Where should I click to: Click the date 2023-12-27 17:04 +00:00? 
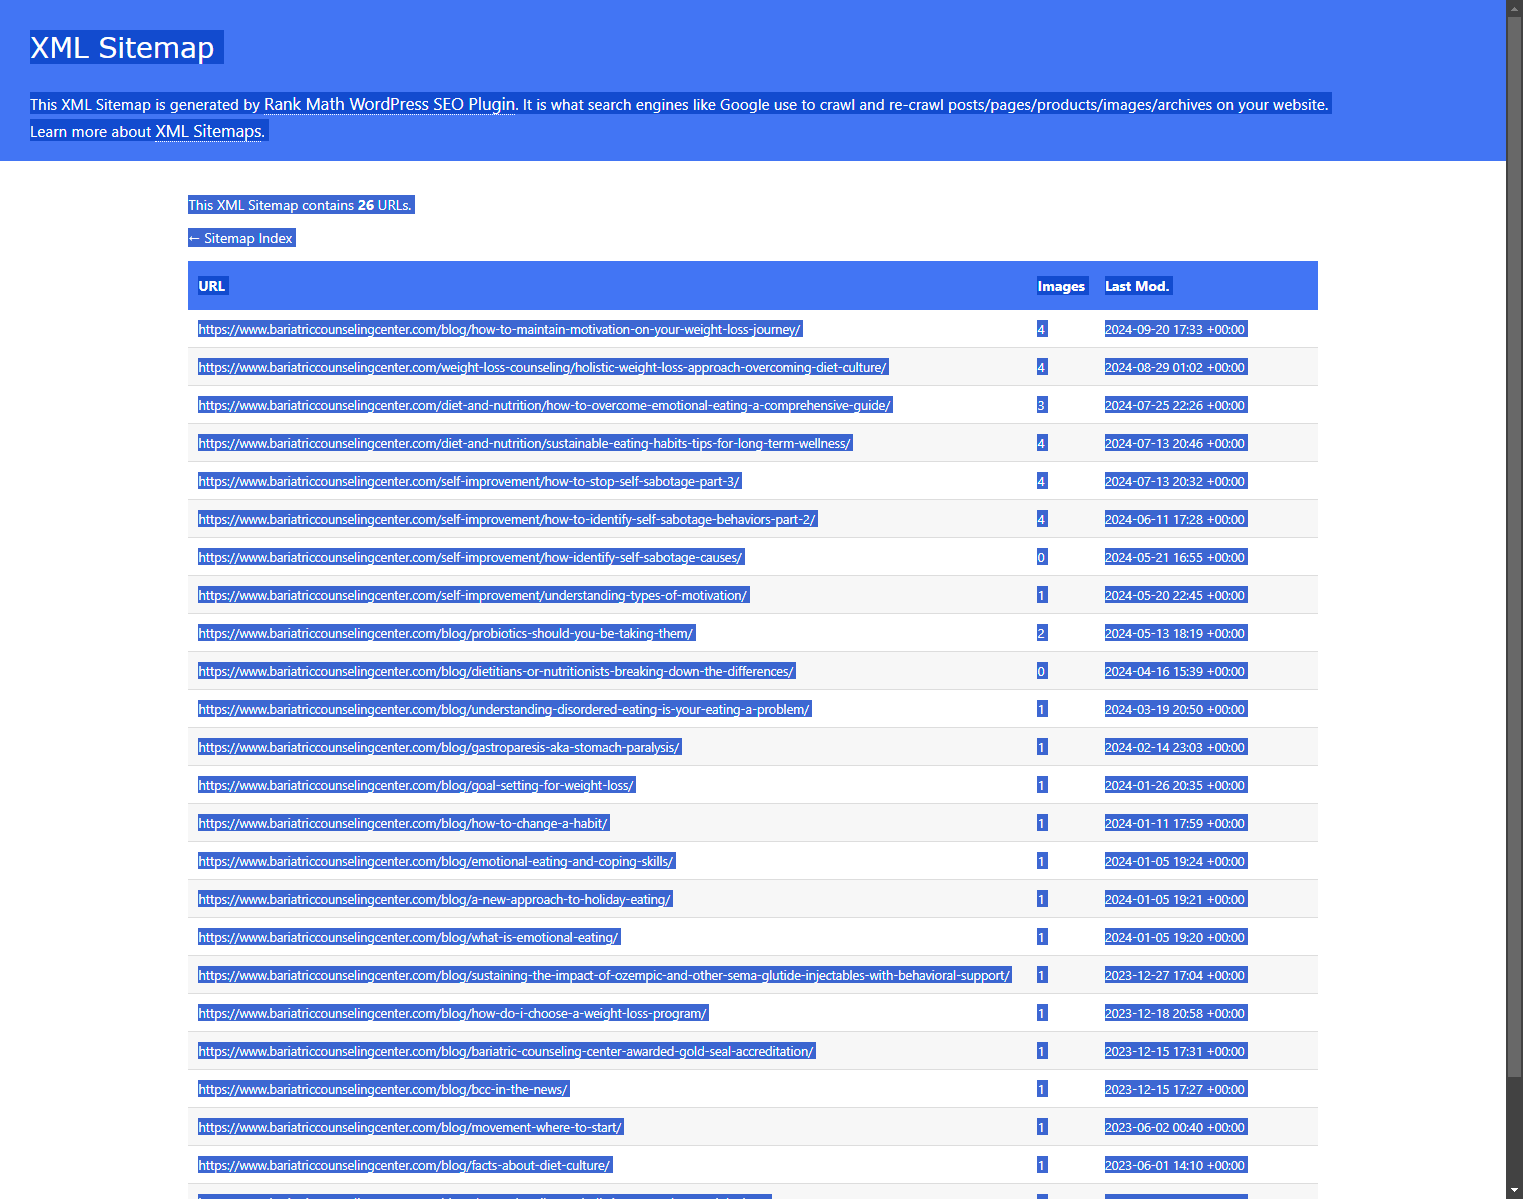click(x=1175, y=975)
